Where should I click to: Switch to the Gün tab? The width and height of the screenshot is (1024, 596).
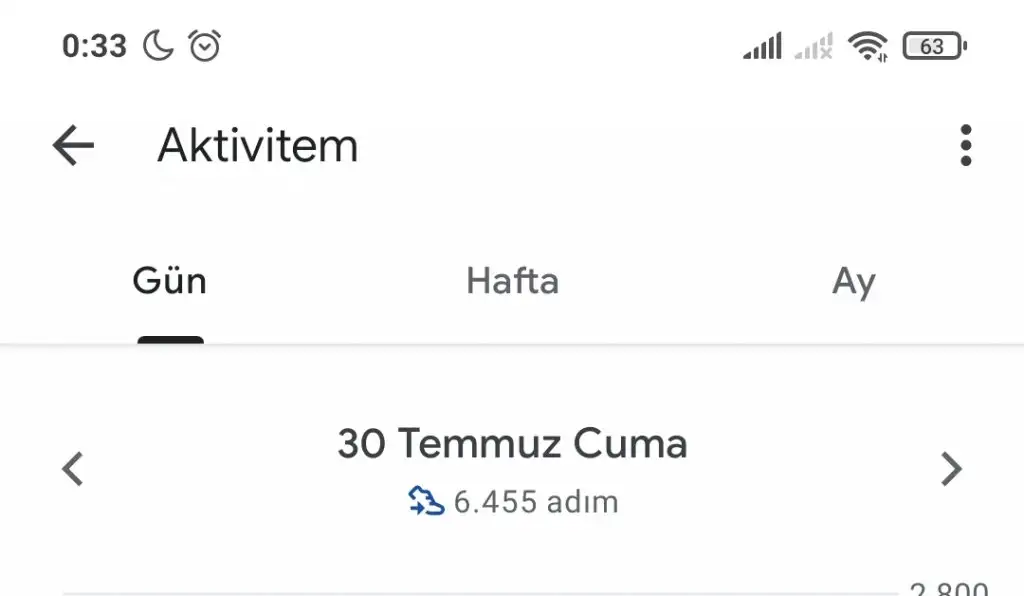pos(170,282)
